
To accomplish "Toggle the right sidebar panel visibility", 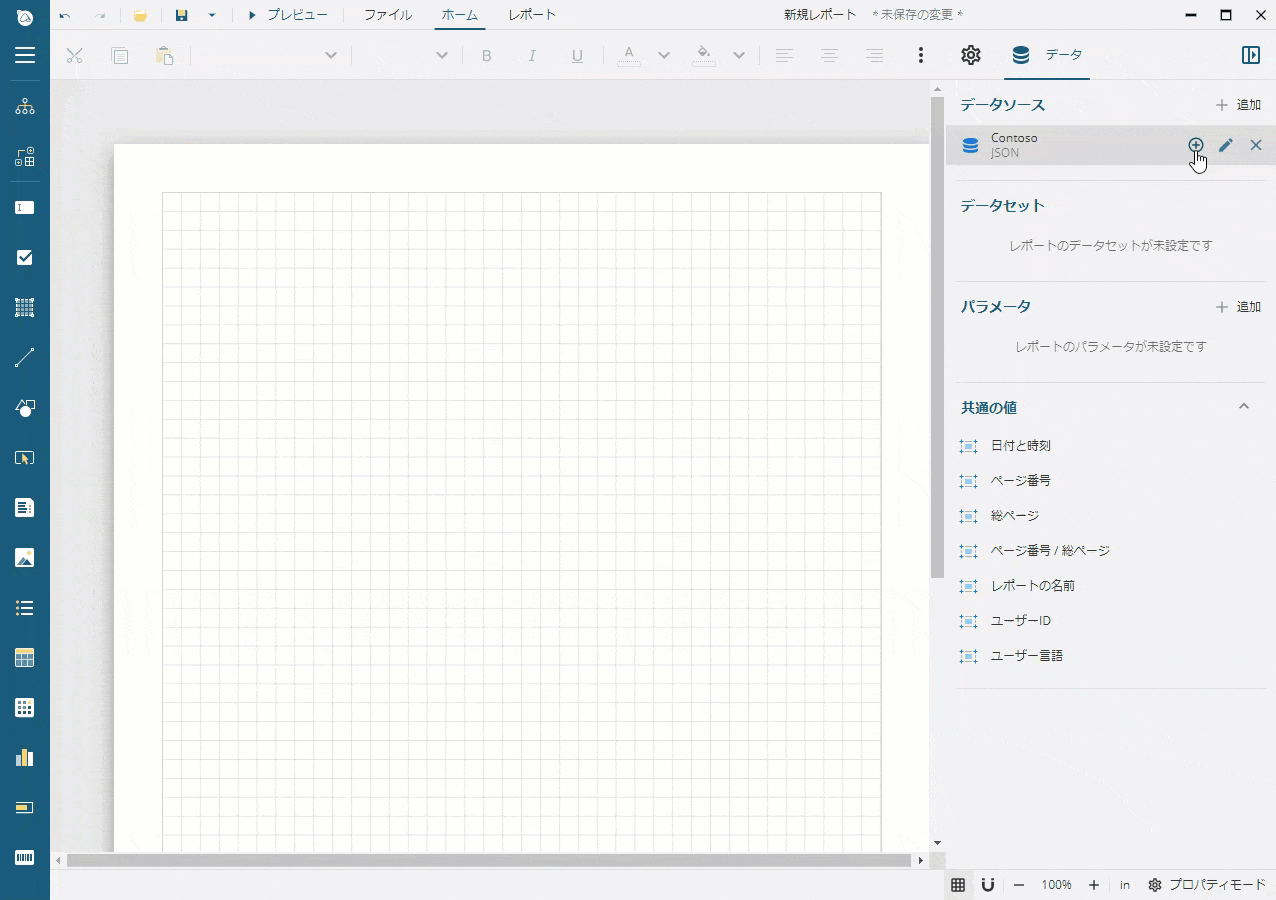I will 1250,55.
